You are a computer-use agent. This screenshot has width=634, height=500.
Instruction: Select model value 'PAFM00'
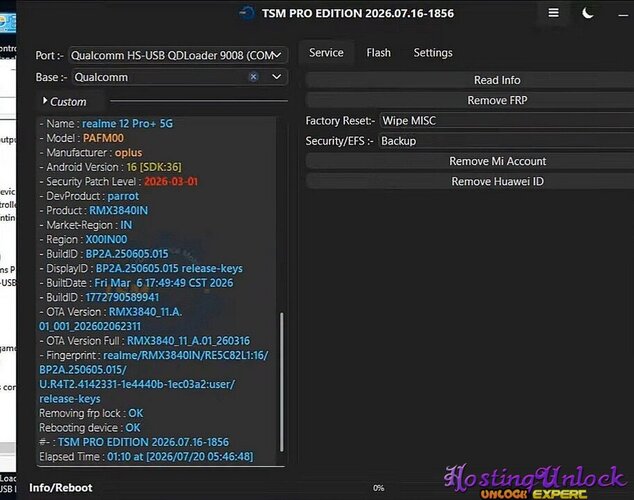(x=103, y=138)
